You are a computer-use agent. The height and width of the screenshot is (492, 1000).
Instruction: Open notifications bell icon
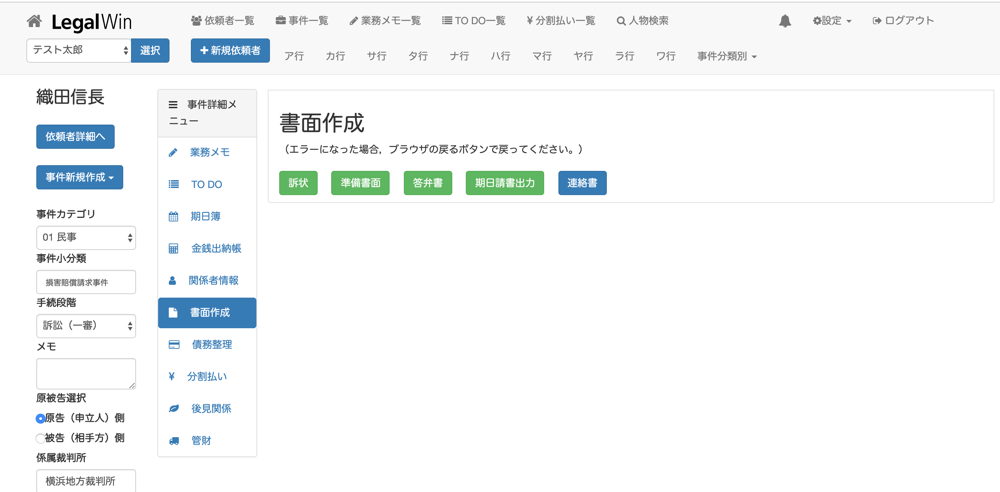[x=785, y=21]
